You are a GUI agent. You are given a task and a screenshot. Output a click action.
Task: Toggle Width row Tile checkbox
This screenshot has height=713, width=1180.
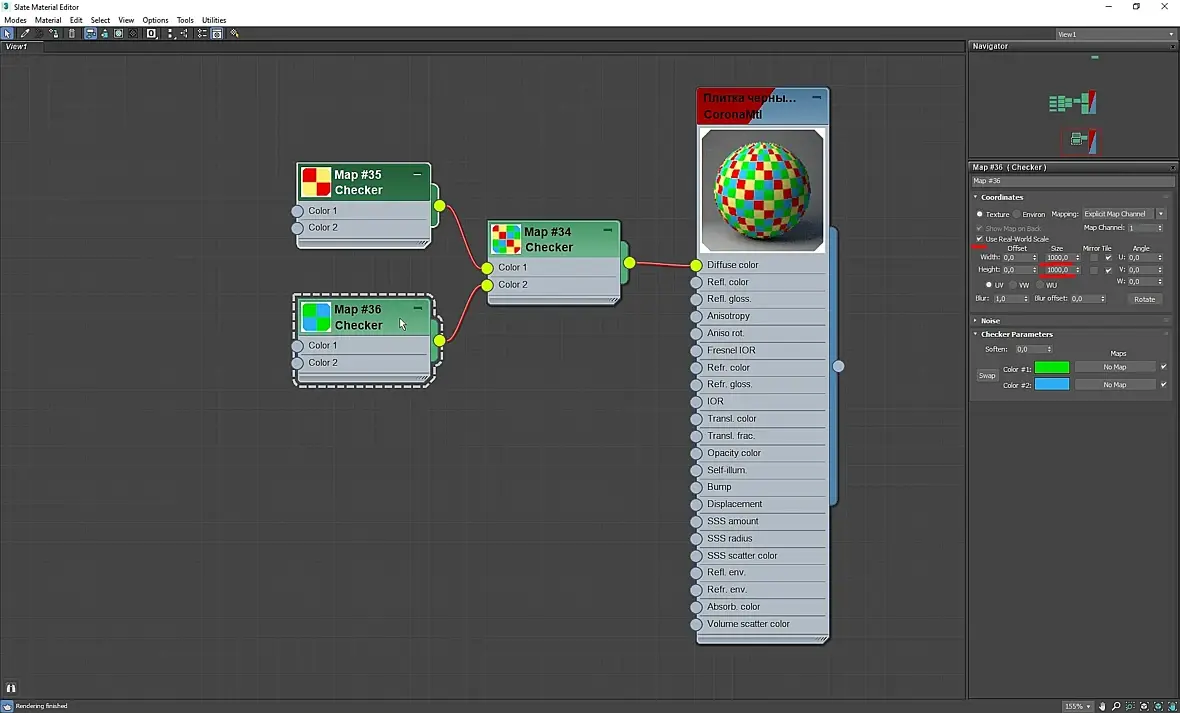1109,257
